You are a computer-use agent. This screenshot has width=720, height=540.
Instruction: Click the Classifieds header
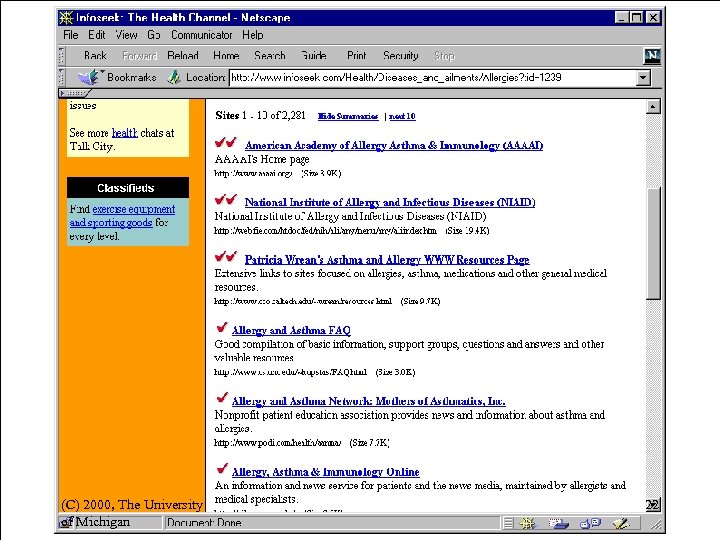(128, 188)
